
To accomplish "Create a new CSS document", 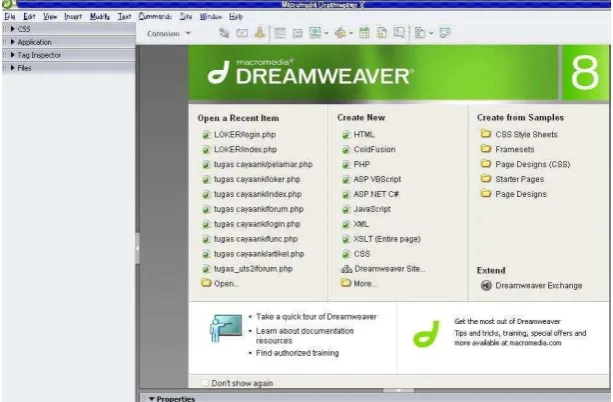I will 362,254.
